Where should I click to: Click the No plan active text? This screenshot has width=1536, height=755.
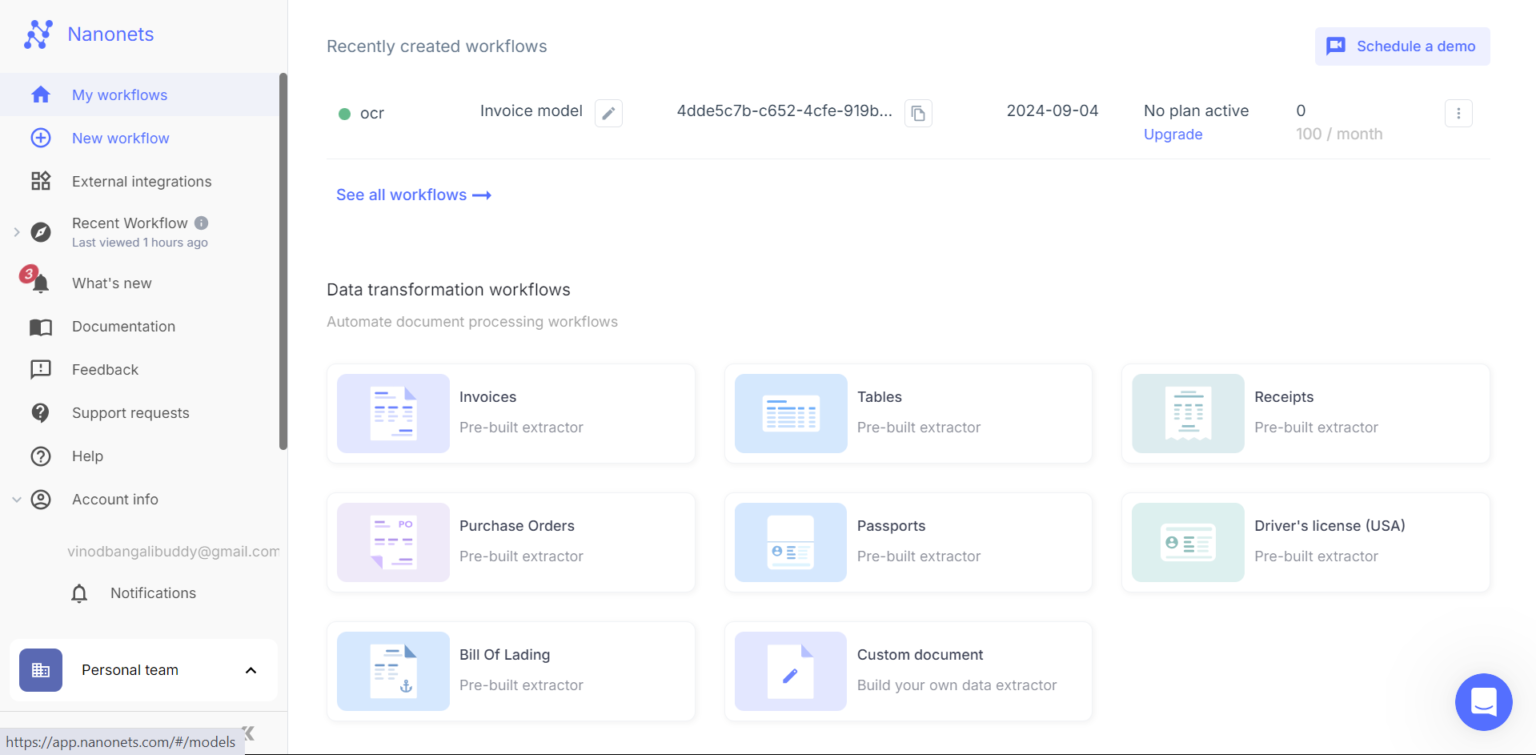click(1196, 111)
